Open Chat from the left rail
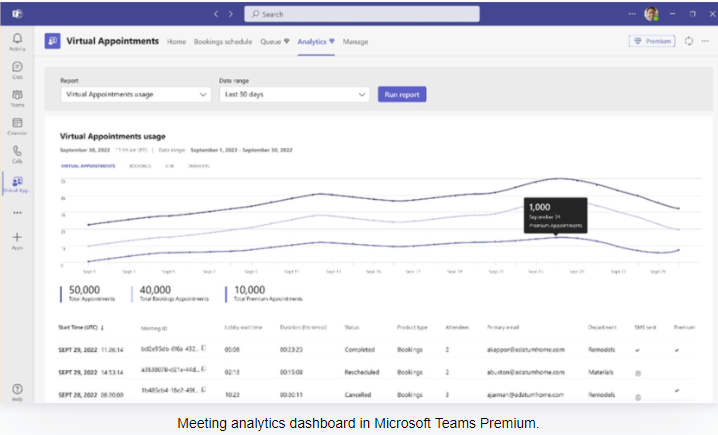The height and width of the screenshot is (435, 718). pos(17,70)
